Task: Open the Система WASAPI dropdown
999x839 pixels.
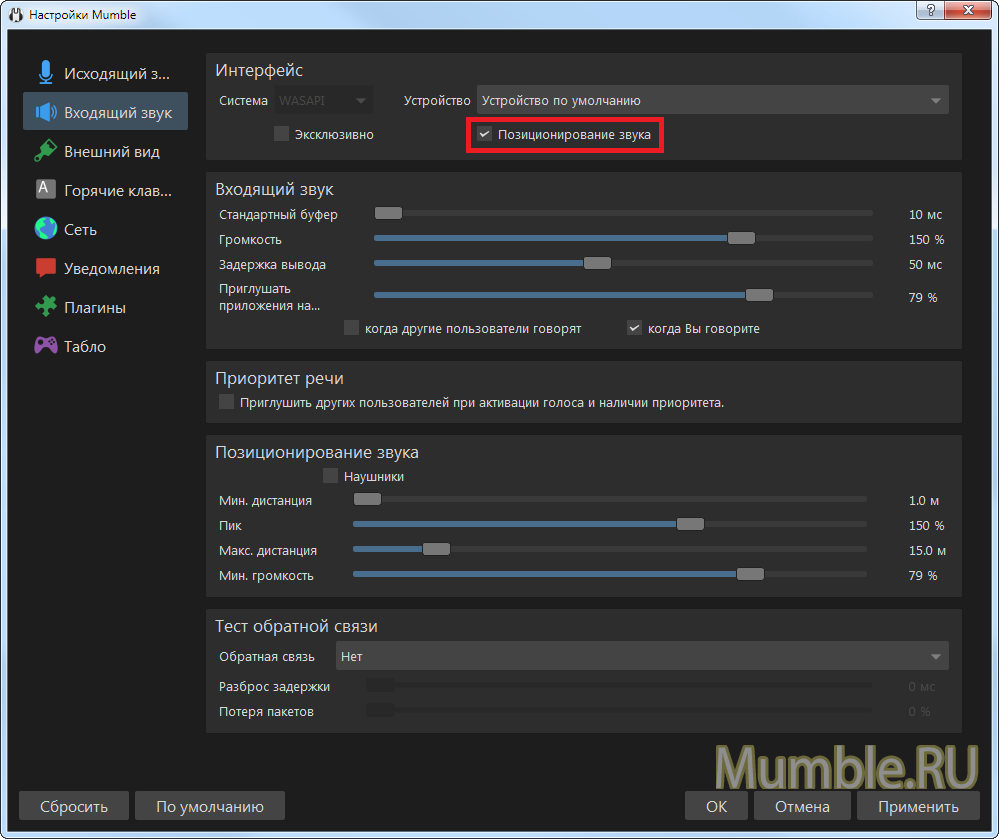Action: (322, 100)
